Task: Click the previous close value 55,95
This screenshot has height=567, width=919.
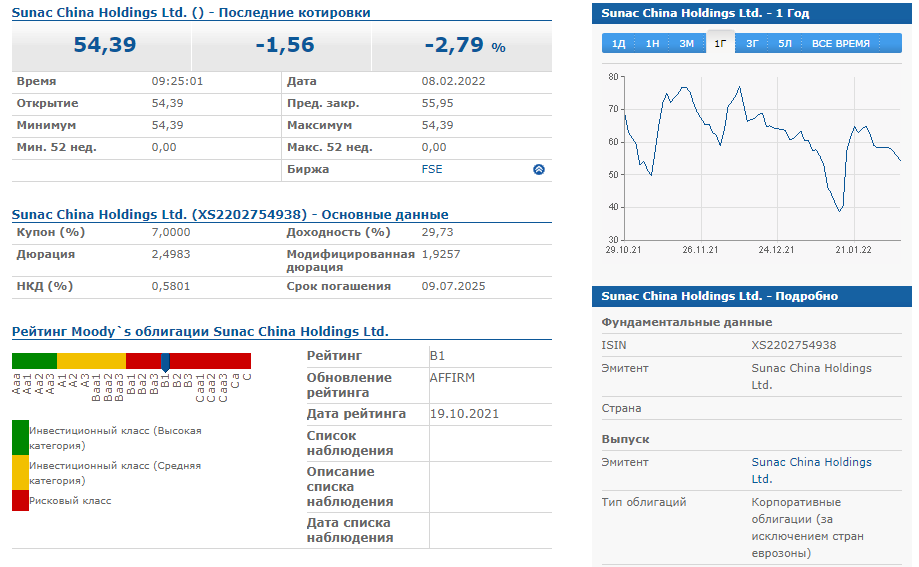Action: tap(437, 103)
